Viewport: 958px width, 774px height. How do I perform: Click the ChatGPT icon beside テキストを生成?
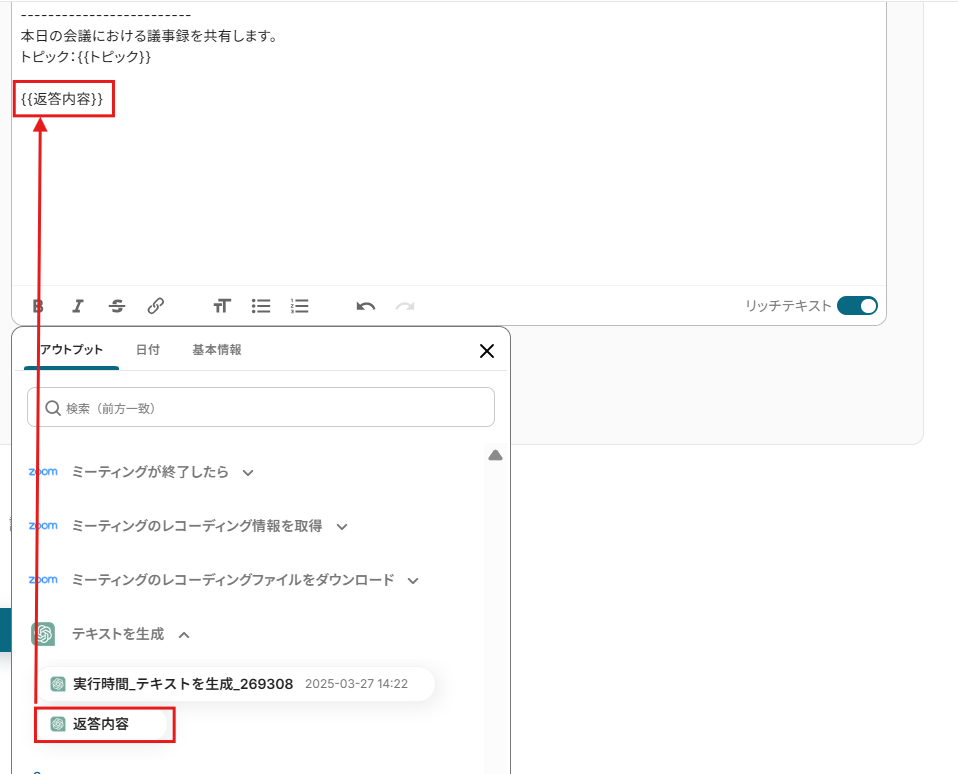43,634
